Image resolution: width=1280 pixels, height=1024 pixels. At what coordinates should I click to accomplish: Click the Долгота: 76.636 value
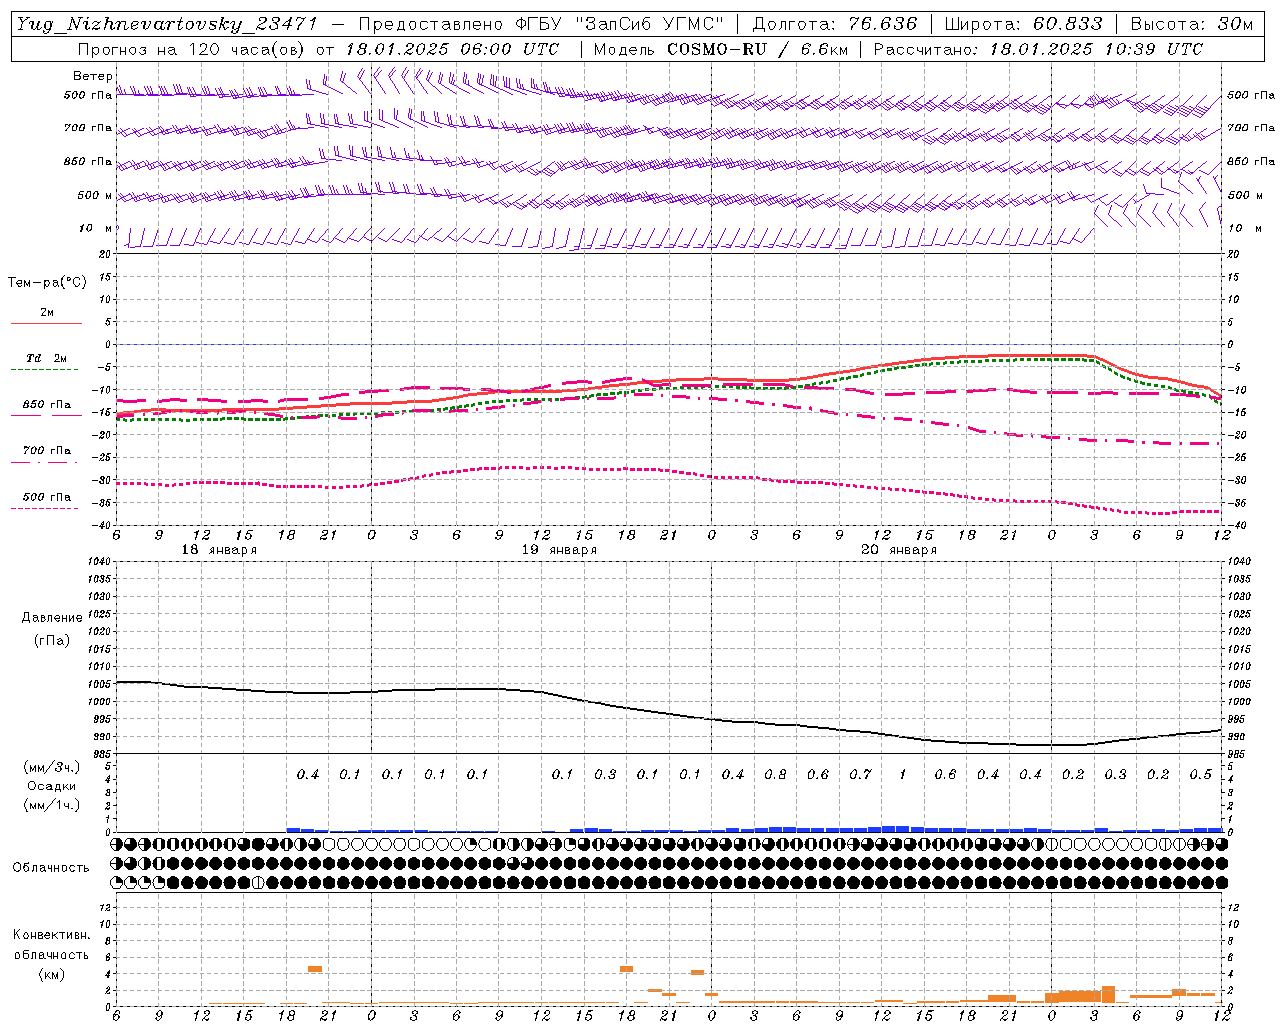[834, 24]
